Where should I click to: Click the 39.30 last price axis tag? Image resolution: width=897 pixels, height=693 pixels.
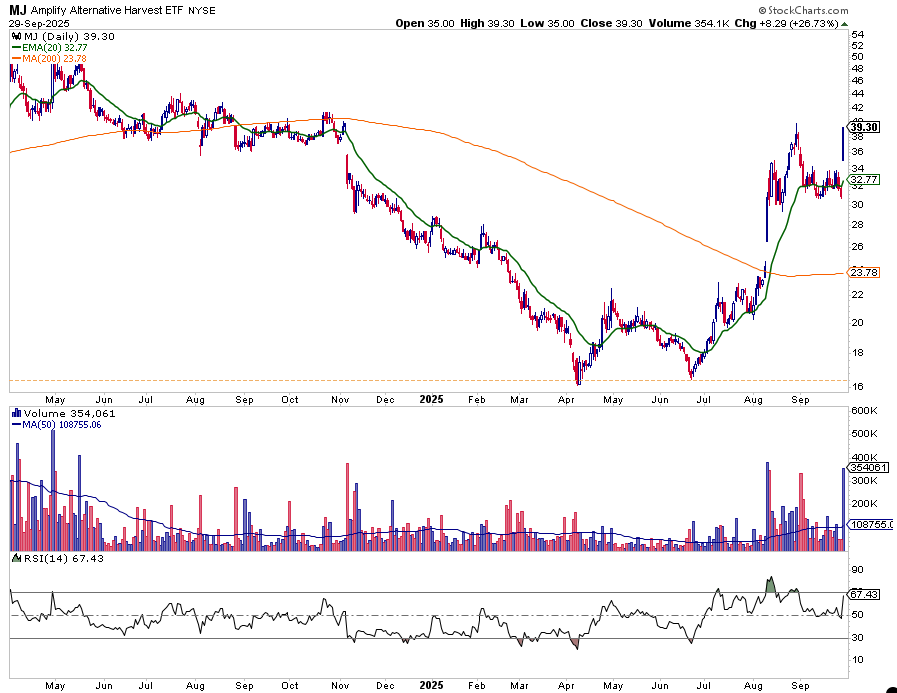point(863,127)
